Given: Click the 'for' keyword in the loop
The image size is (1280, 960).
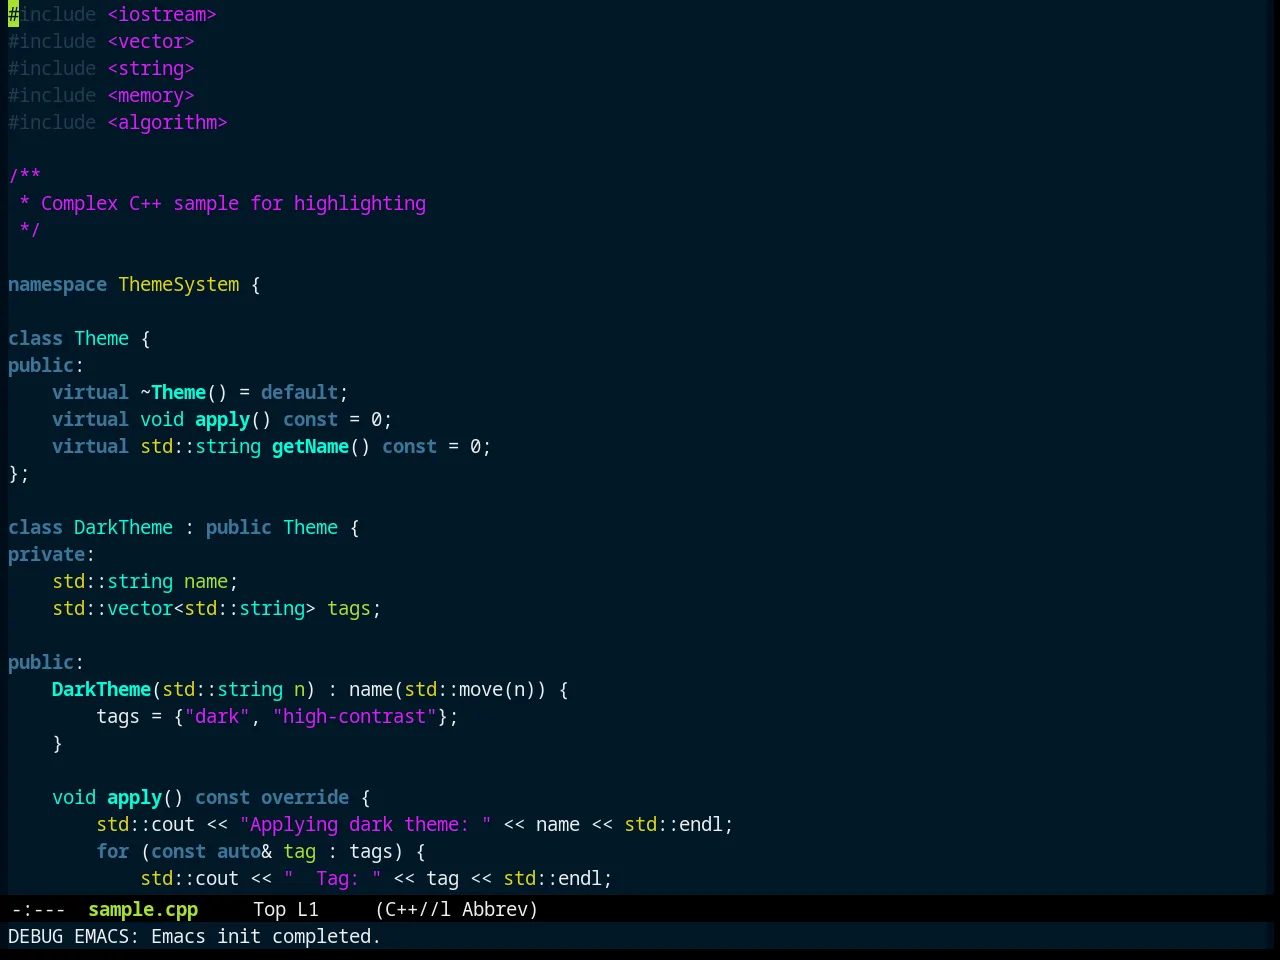Looking at the screenshot, I should click(x=113, y=851).
